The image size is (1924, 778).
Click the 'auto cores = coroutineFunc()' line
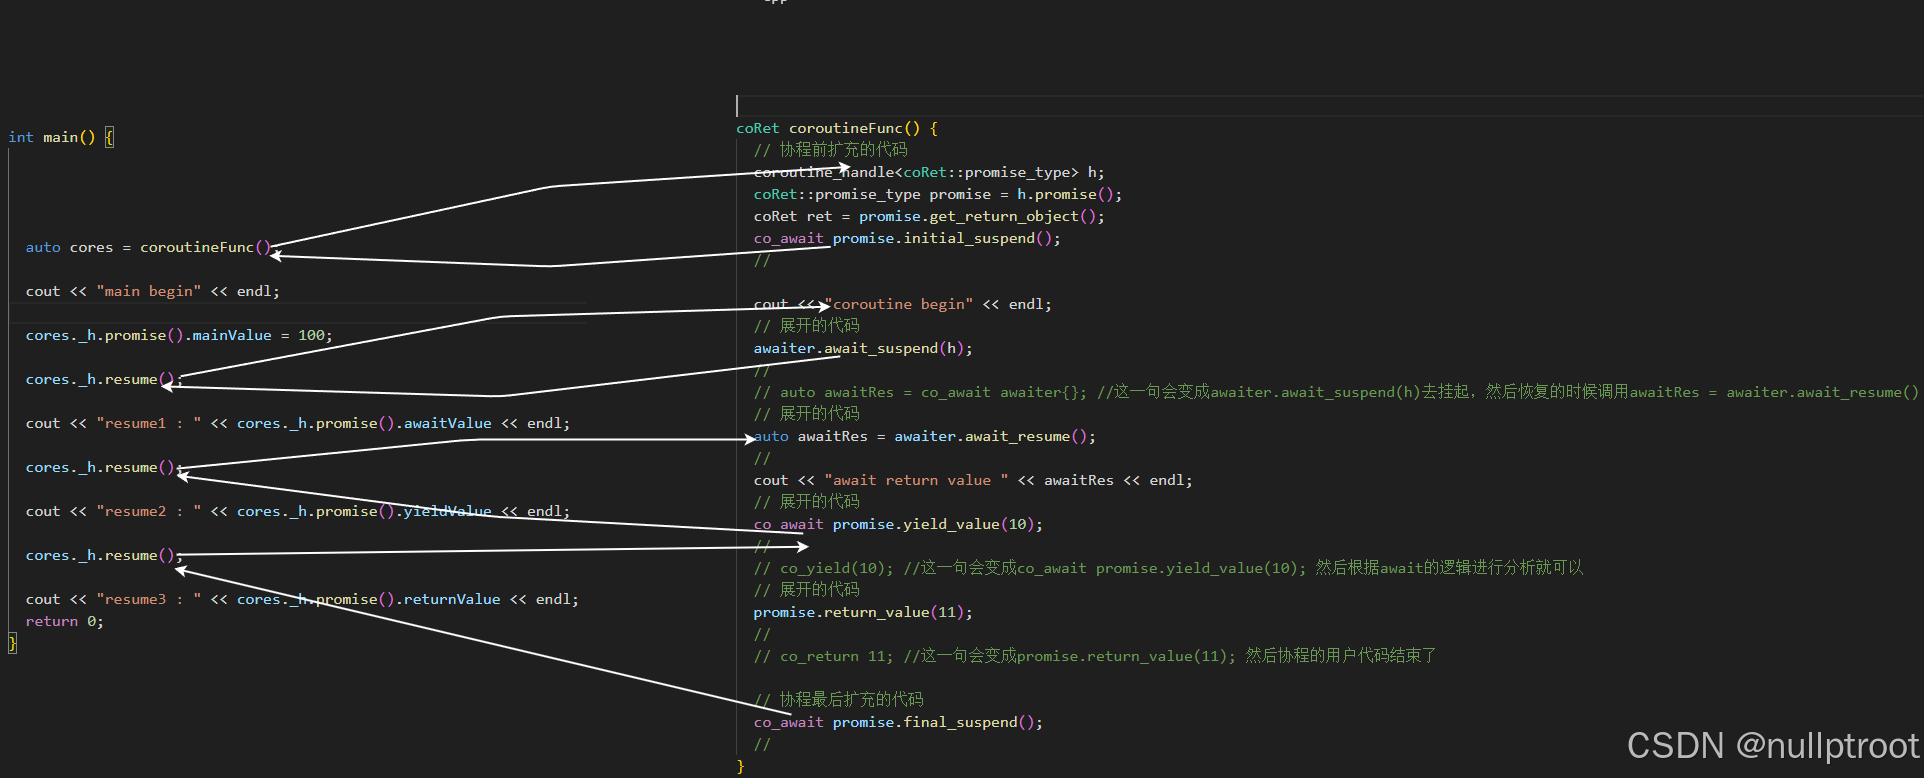click(x=148, y=247)
